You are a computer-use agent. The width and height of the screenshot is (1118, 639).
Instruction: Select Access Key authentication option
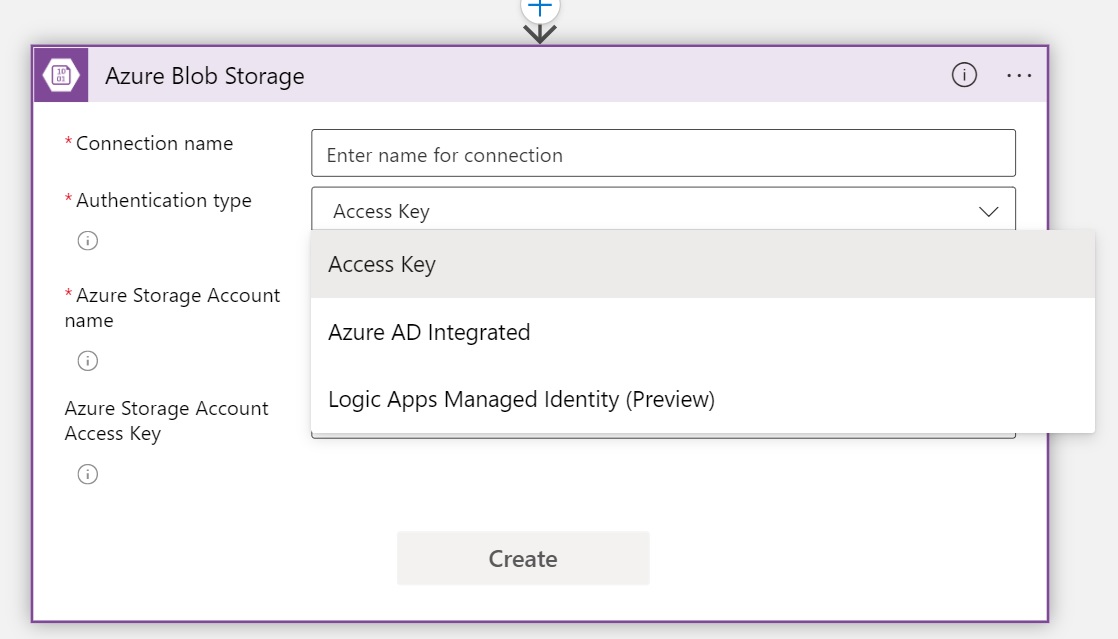coord(382,265)
